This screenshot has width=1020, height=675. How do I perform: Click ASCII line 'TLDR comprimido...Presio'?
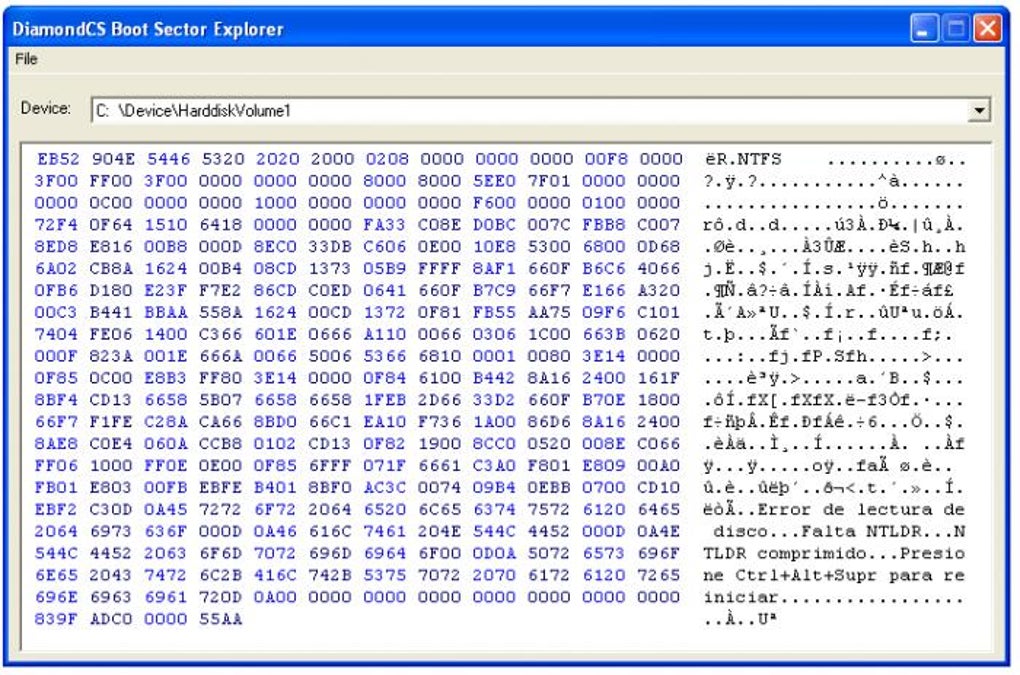tap(835, 553)
